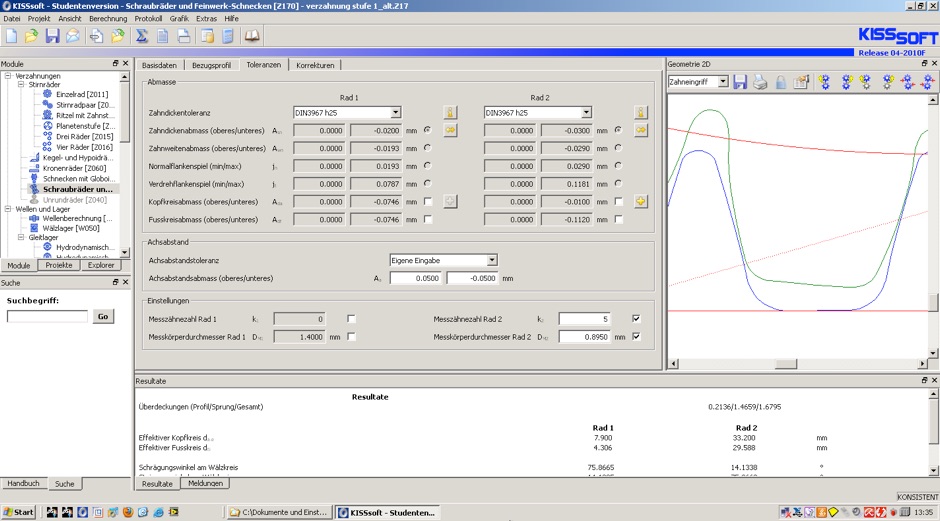Click the convert arrow for Rad 1 Zahndickenabmass
Screen dimensions: 940x521
450,130
